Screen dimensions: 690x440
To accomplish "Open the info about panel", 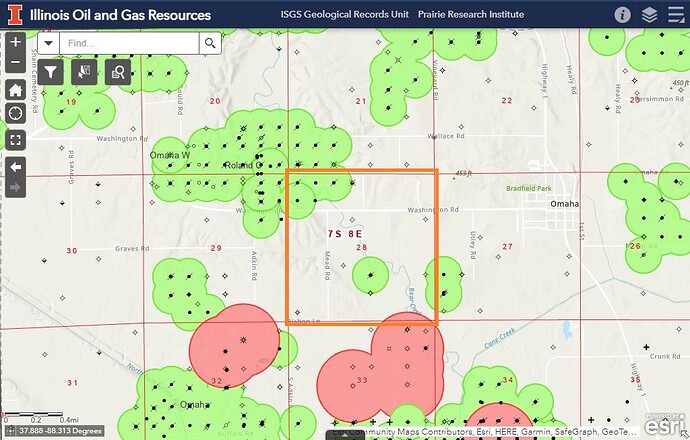I will (x=622, y=15).
